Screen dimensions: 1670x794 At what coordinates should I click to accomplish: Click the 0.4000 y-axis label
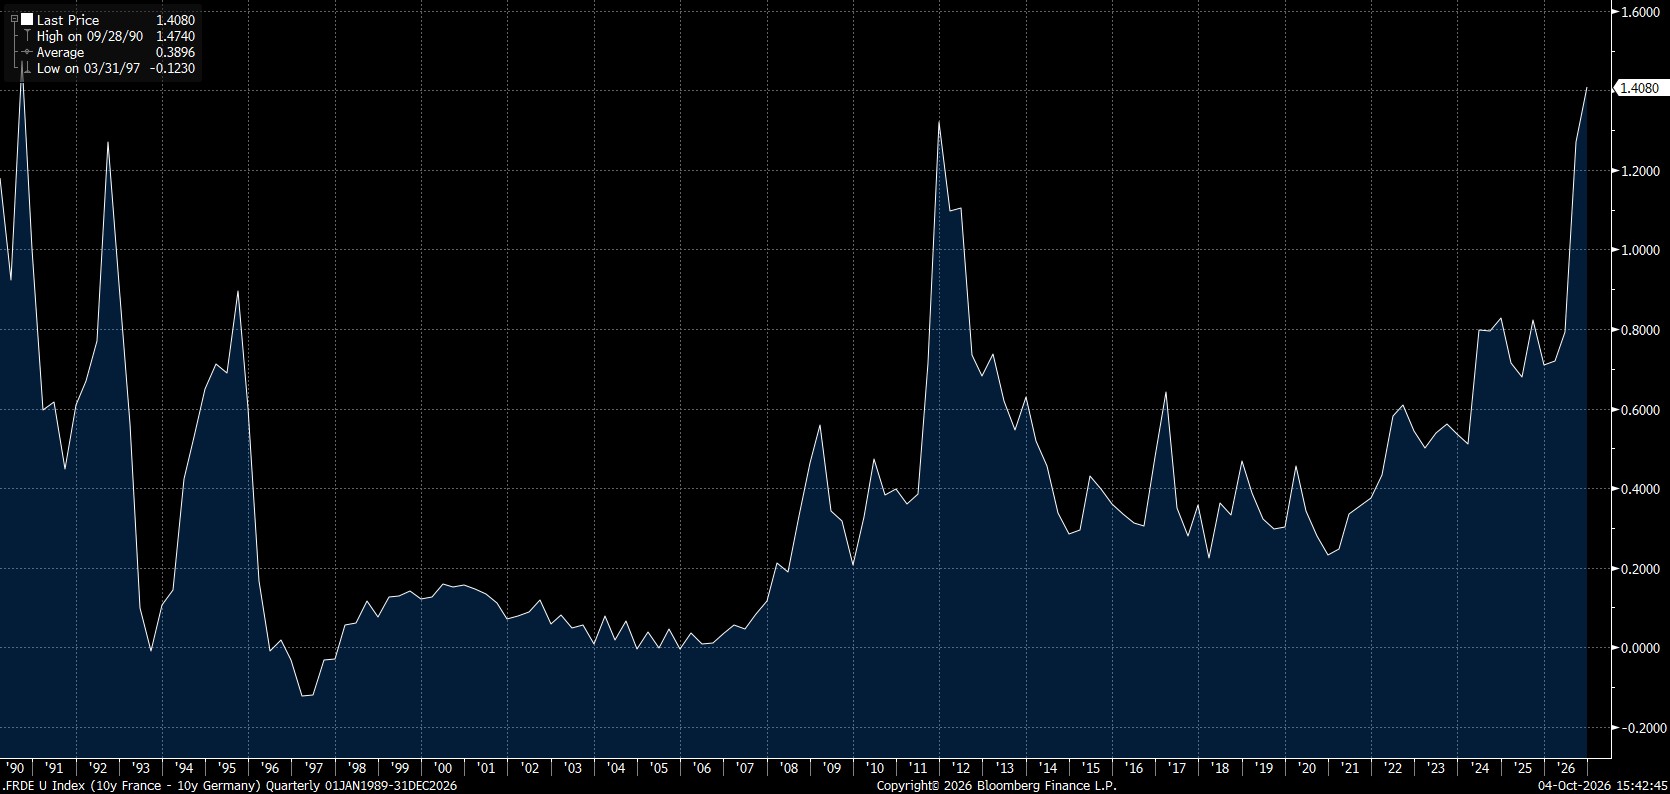1640,489
